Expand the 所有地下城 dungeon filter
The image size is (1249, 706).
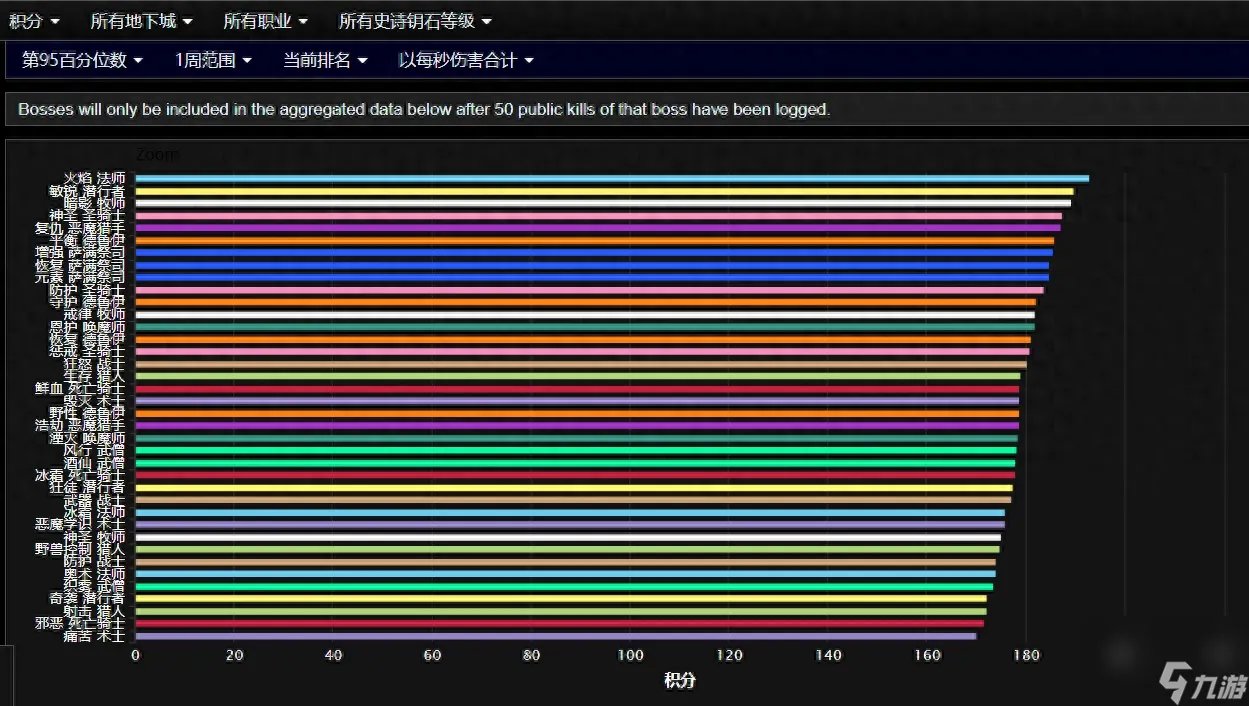click(141, 20)
